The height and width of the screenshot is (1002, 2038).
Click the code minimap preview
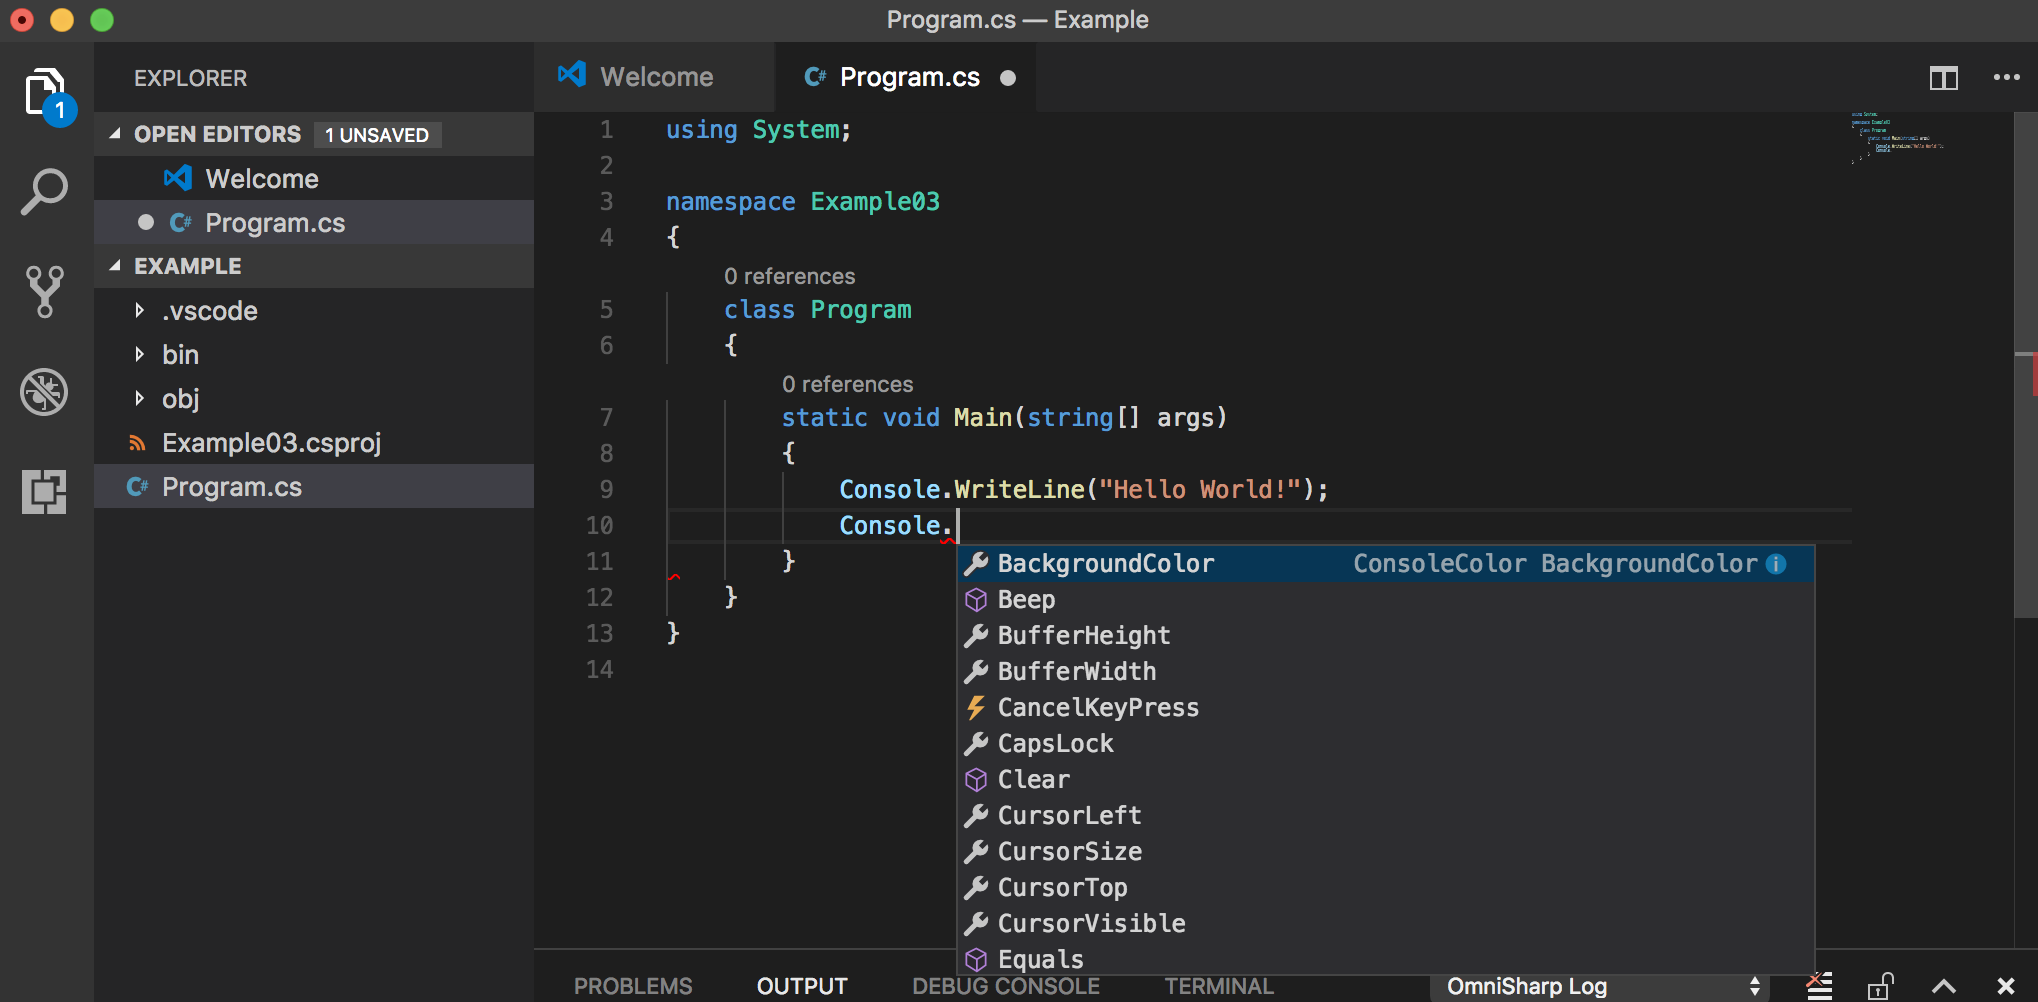(1897, 138)
